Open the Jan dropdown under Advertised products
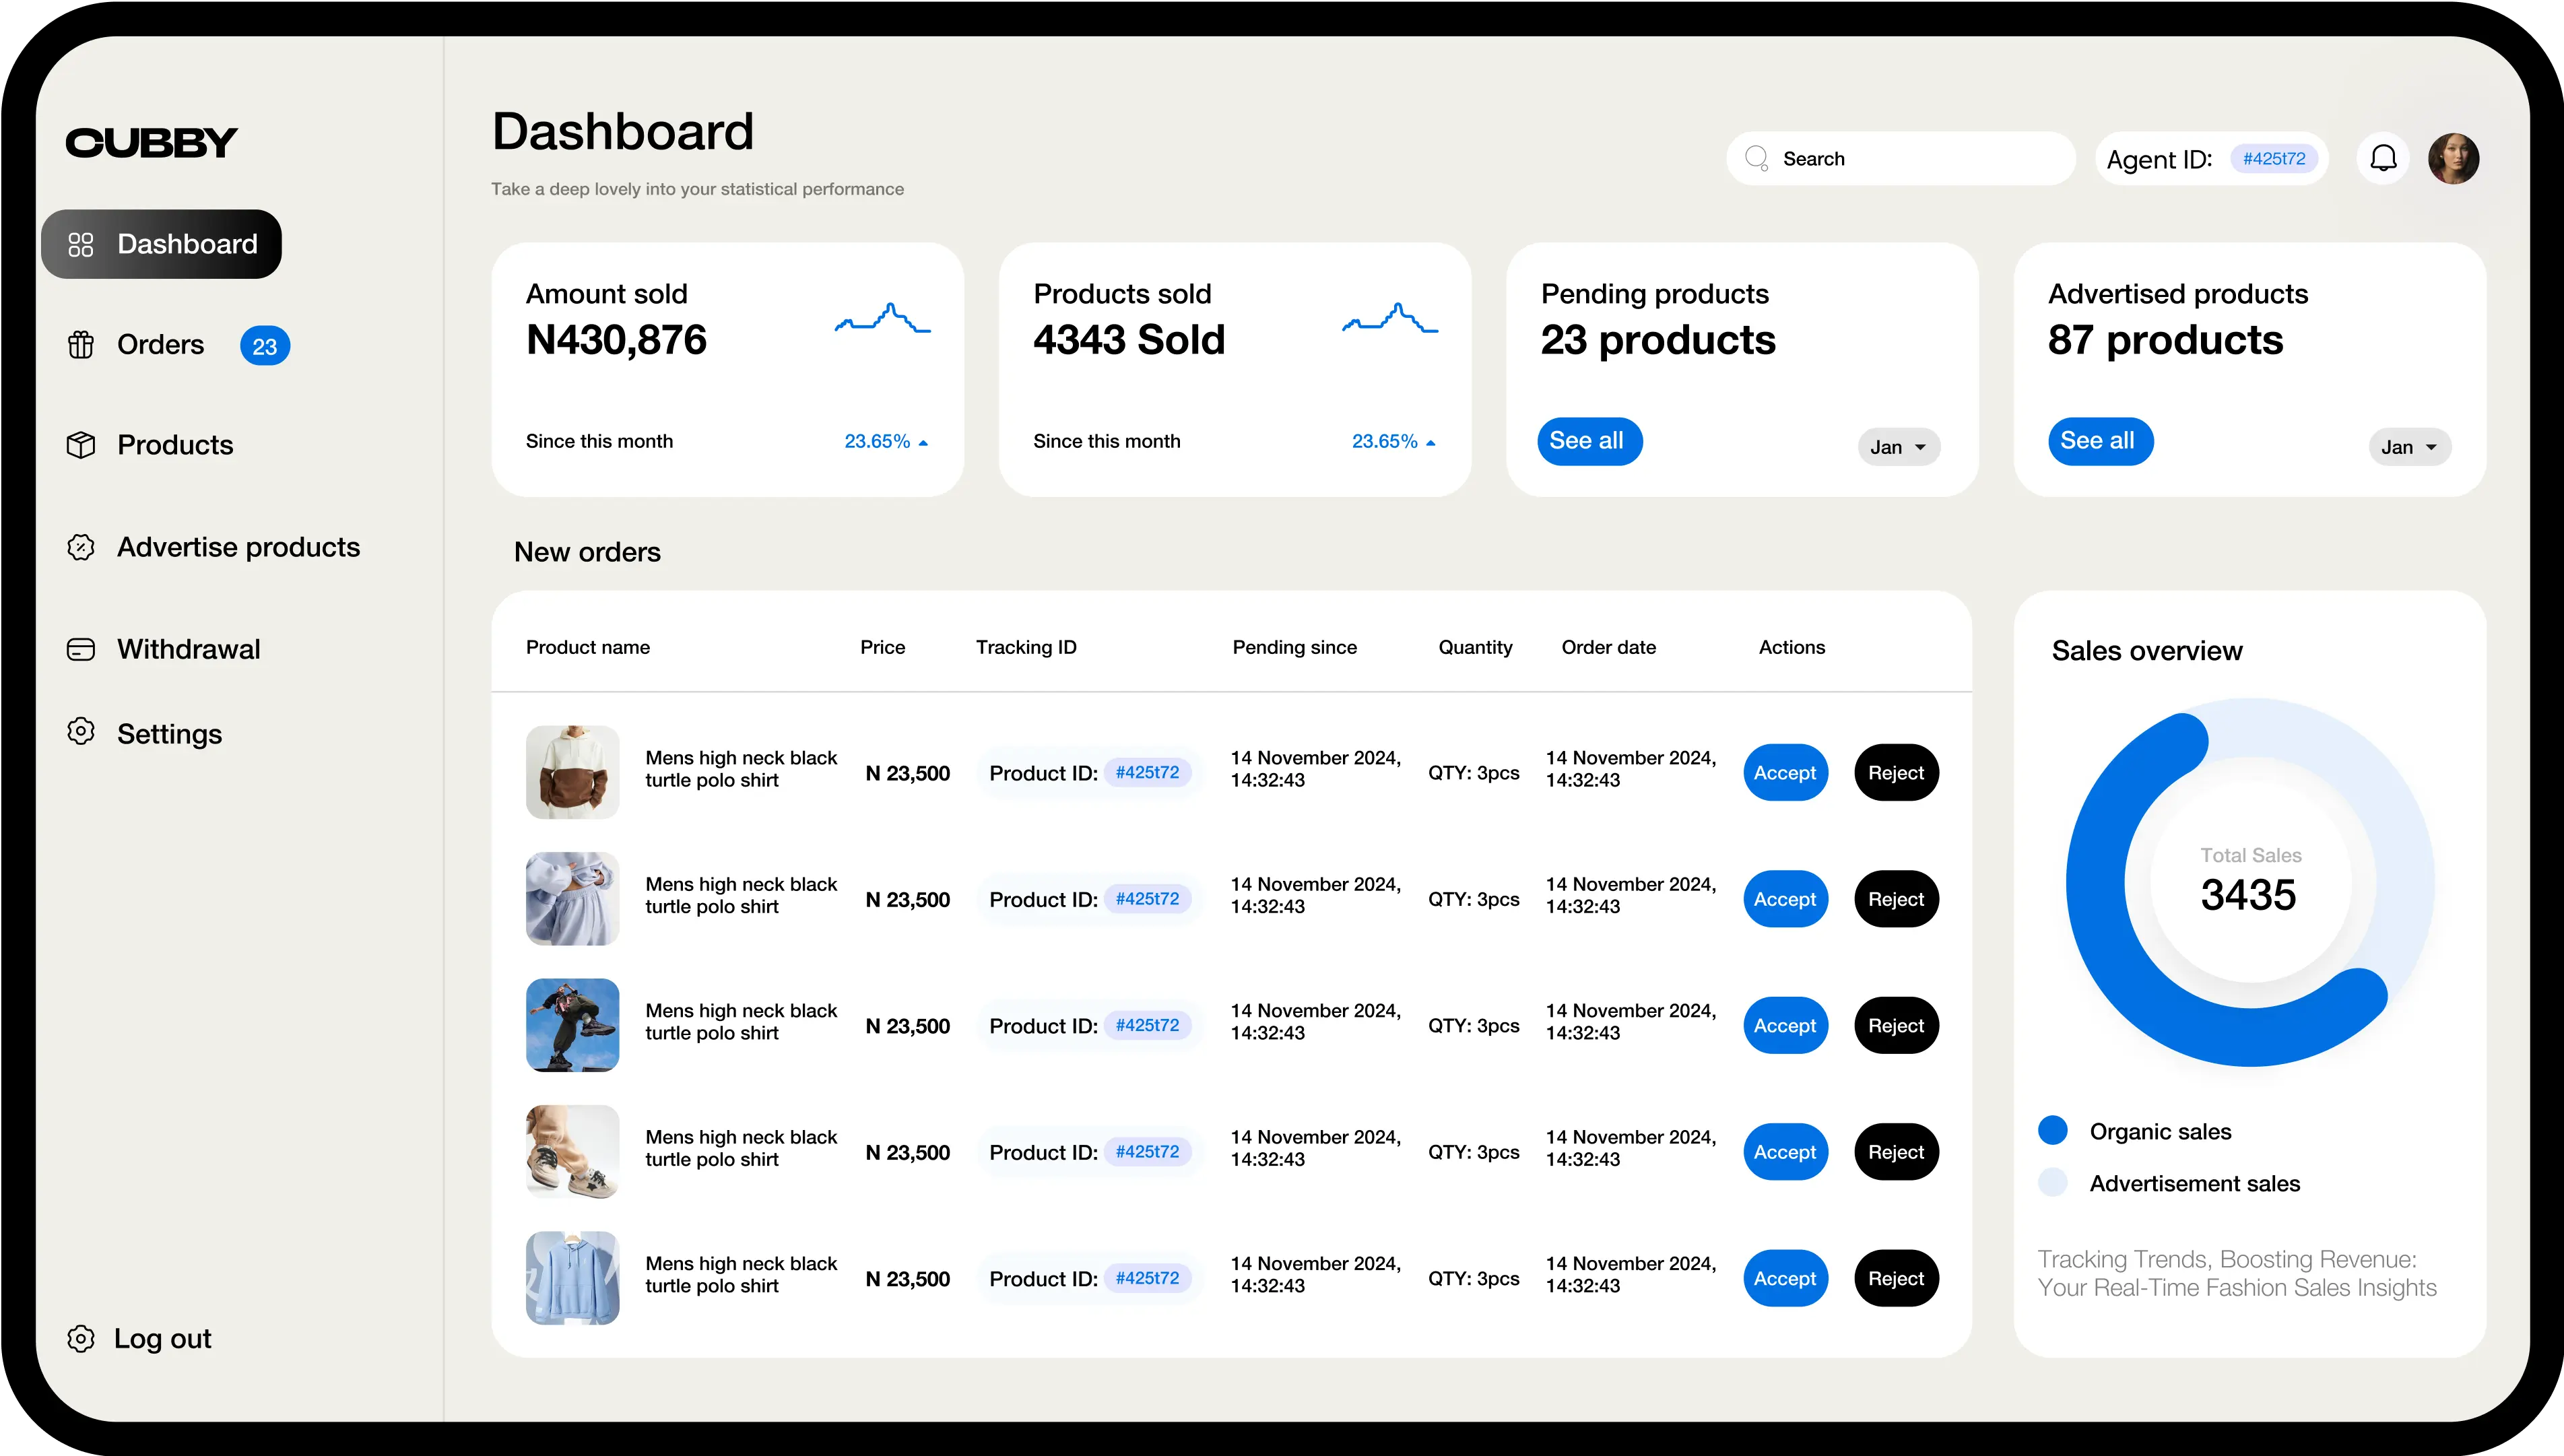 click(x=2408, y=446)
